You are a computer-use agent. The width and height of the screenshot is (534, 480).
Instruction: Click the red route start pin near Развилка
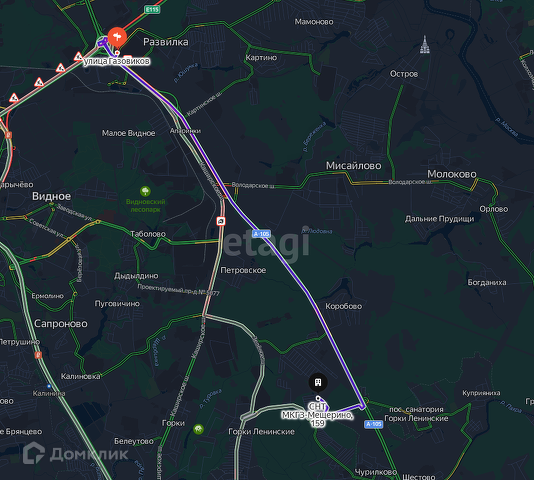(x=117, y=37)
